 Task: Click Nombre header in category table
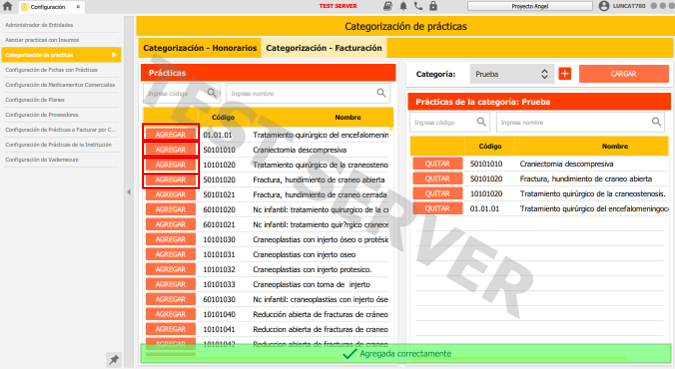click(615, 146)
